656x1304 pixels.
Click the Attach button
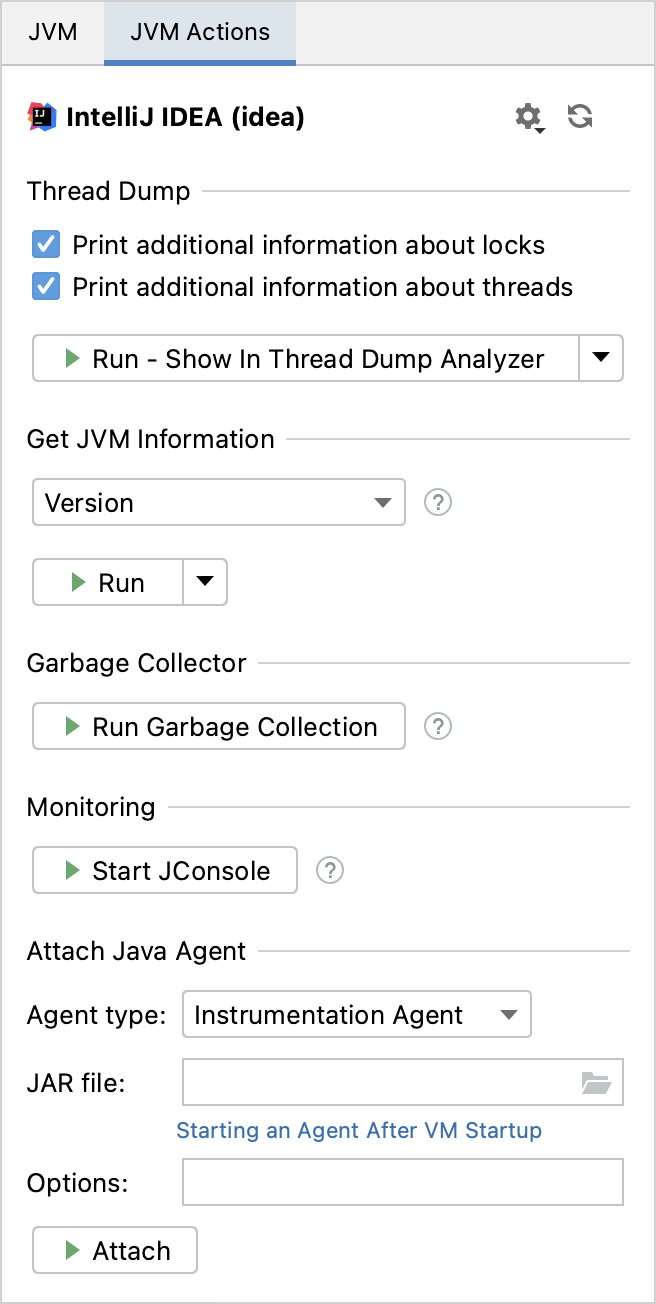pos(115,1250)
